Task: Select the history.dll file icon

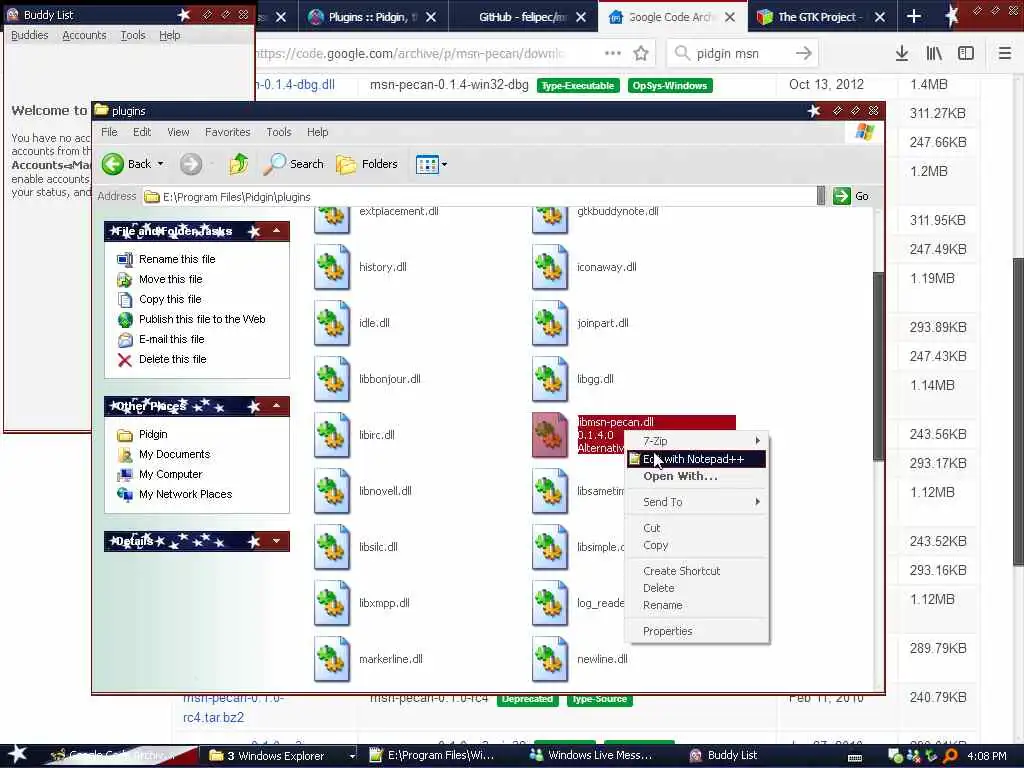Action: point(332,267)
